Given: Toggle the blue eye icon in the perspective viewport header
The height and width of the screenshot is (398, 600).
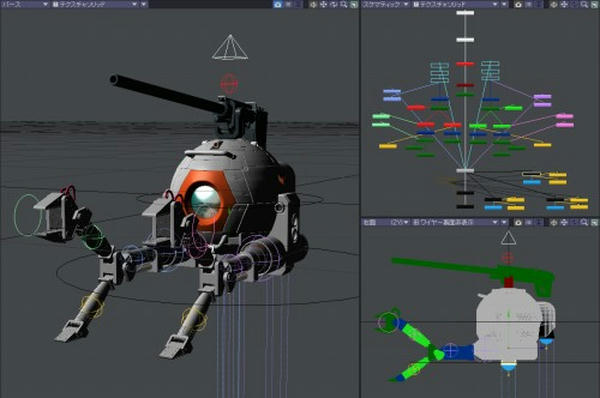Looking at the screenshot, I should coord(278,4).
